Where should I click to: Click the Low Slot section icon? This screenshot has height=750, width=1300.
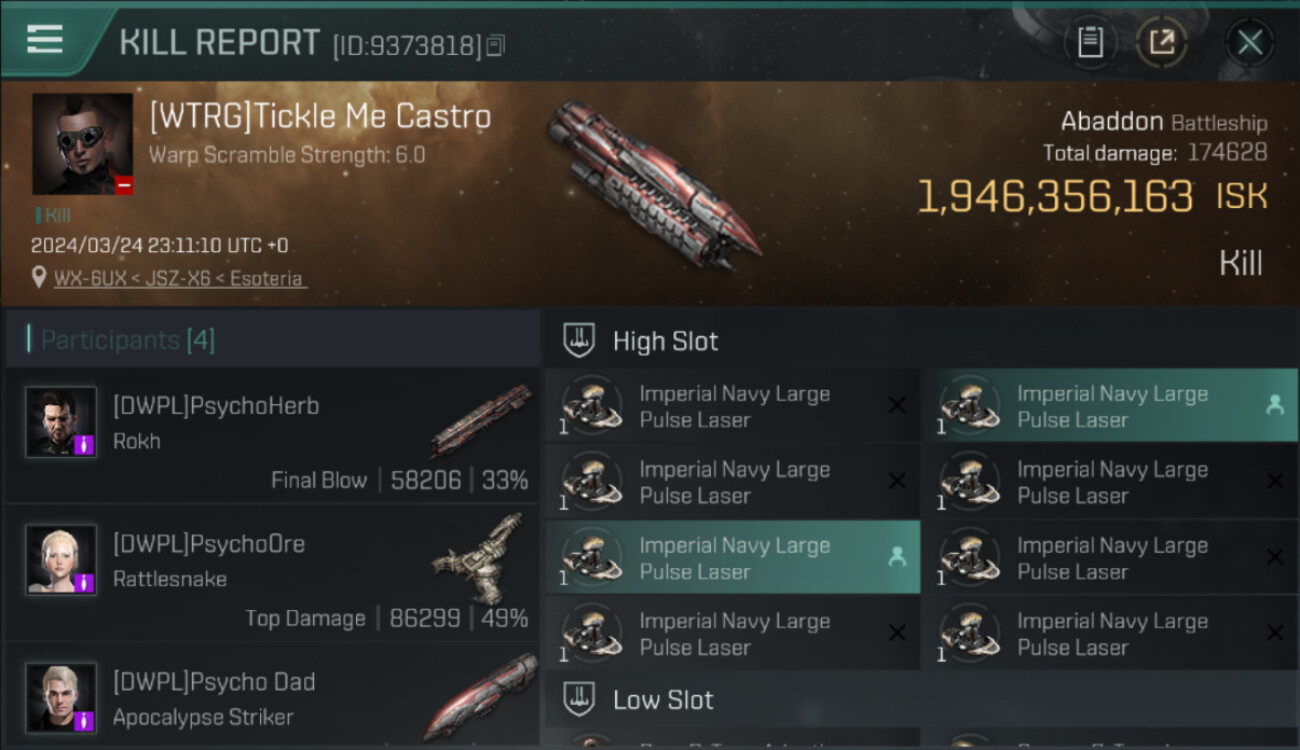580,699
